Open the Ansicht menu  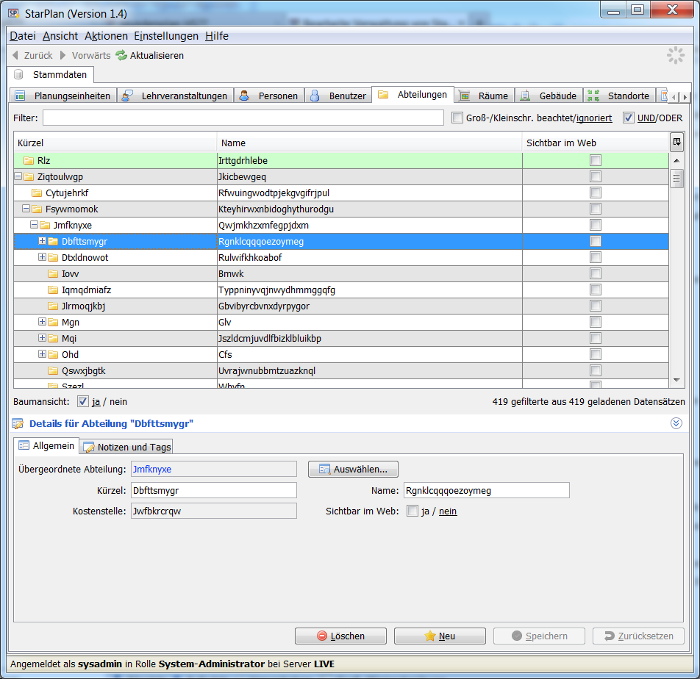click(x=60, y=36)
